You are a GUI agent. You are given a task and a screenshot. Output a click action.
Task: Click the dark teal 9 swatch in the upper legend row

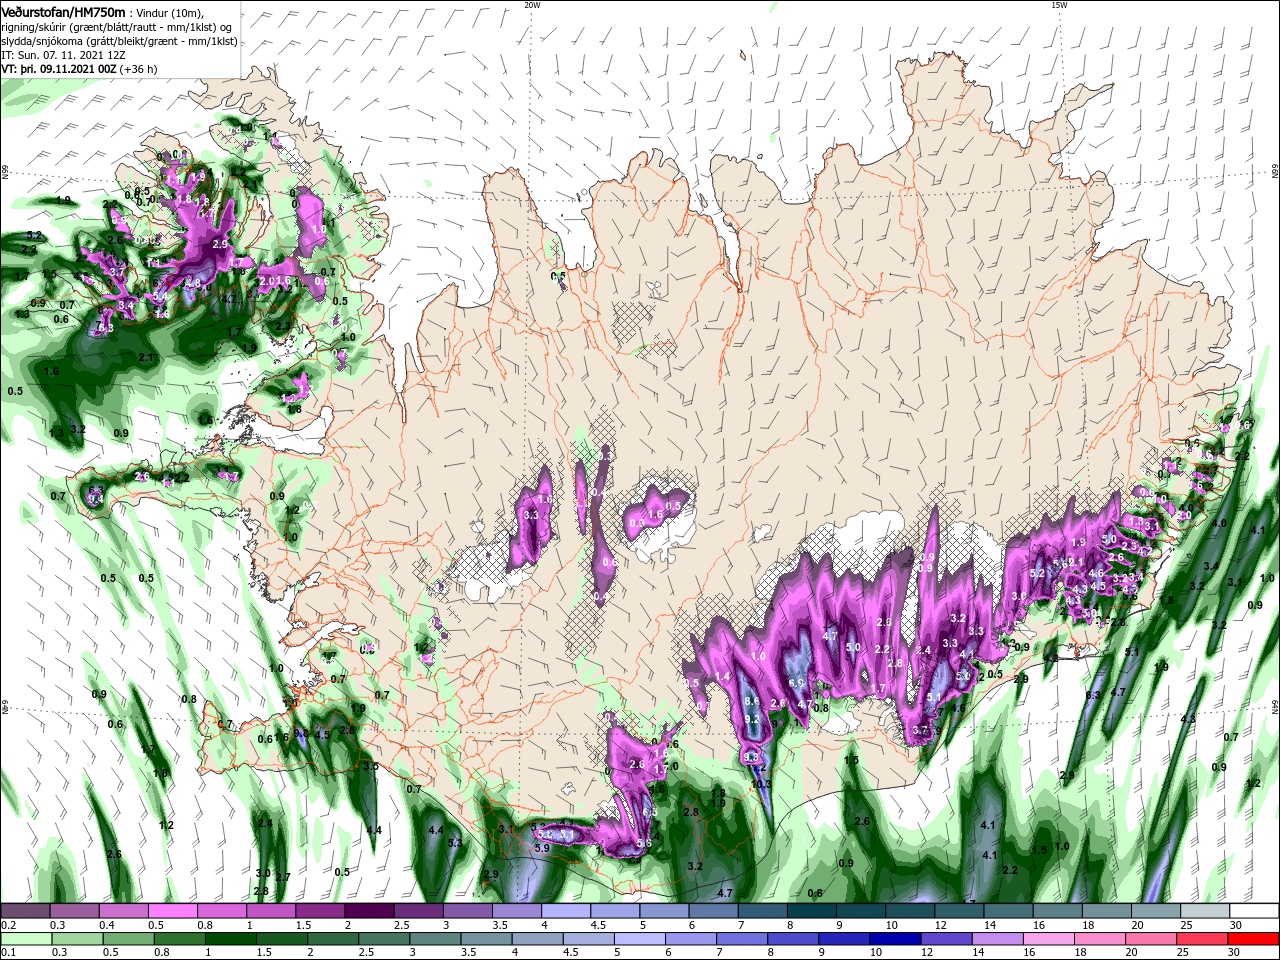click(x=861, y=911)
